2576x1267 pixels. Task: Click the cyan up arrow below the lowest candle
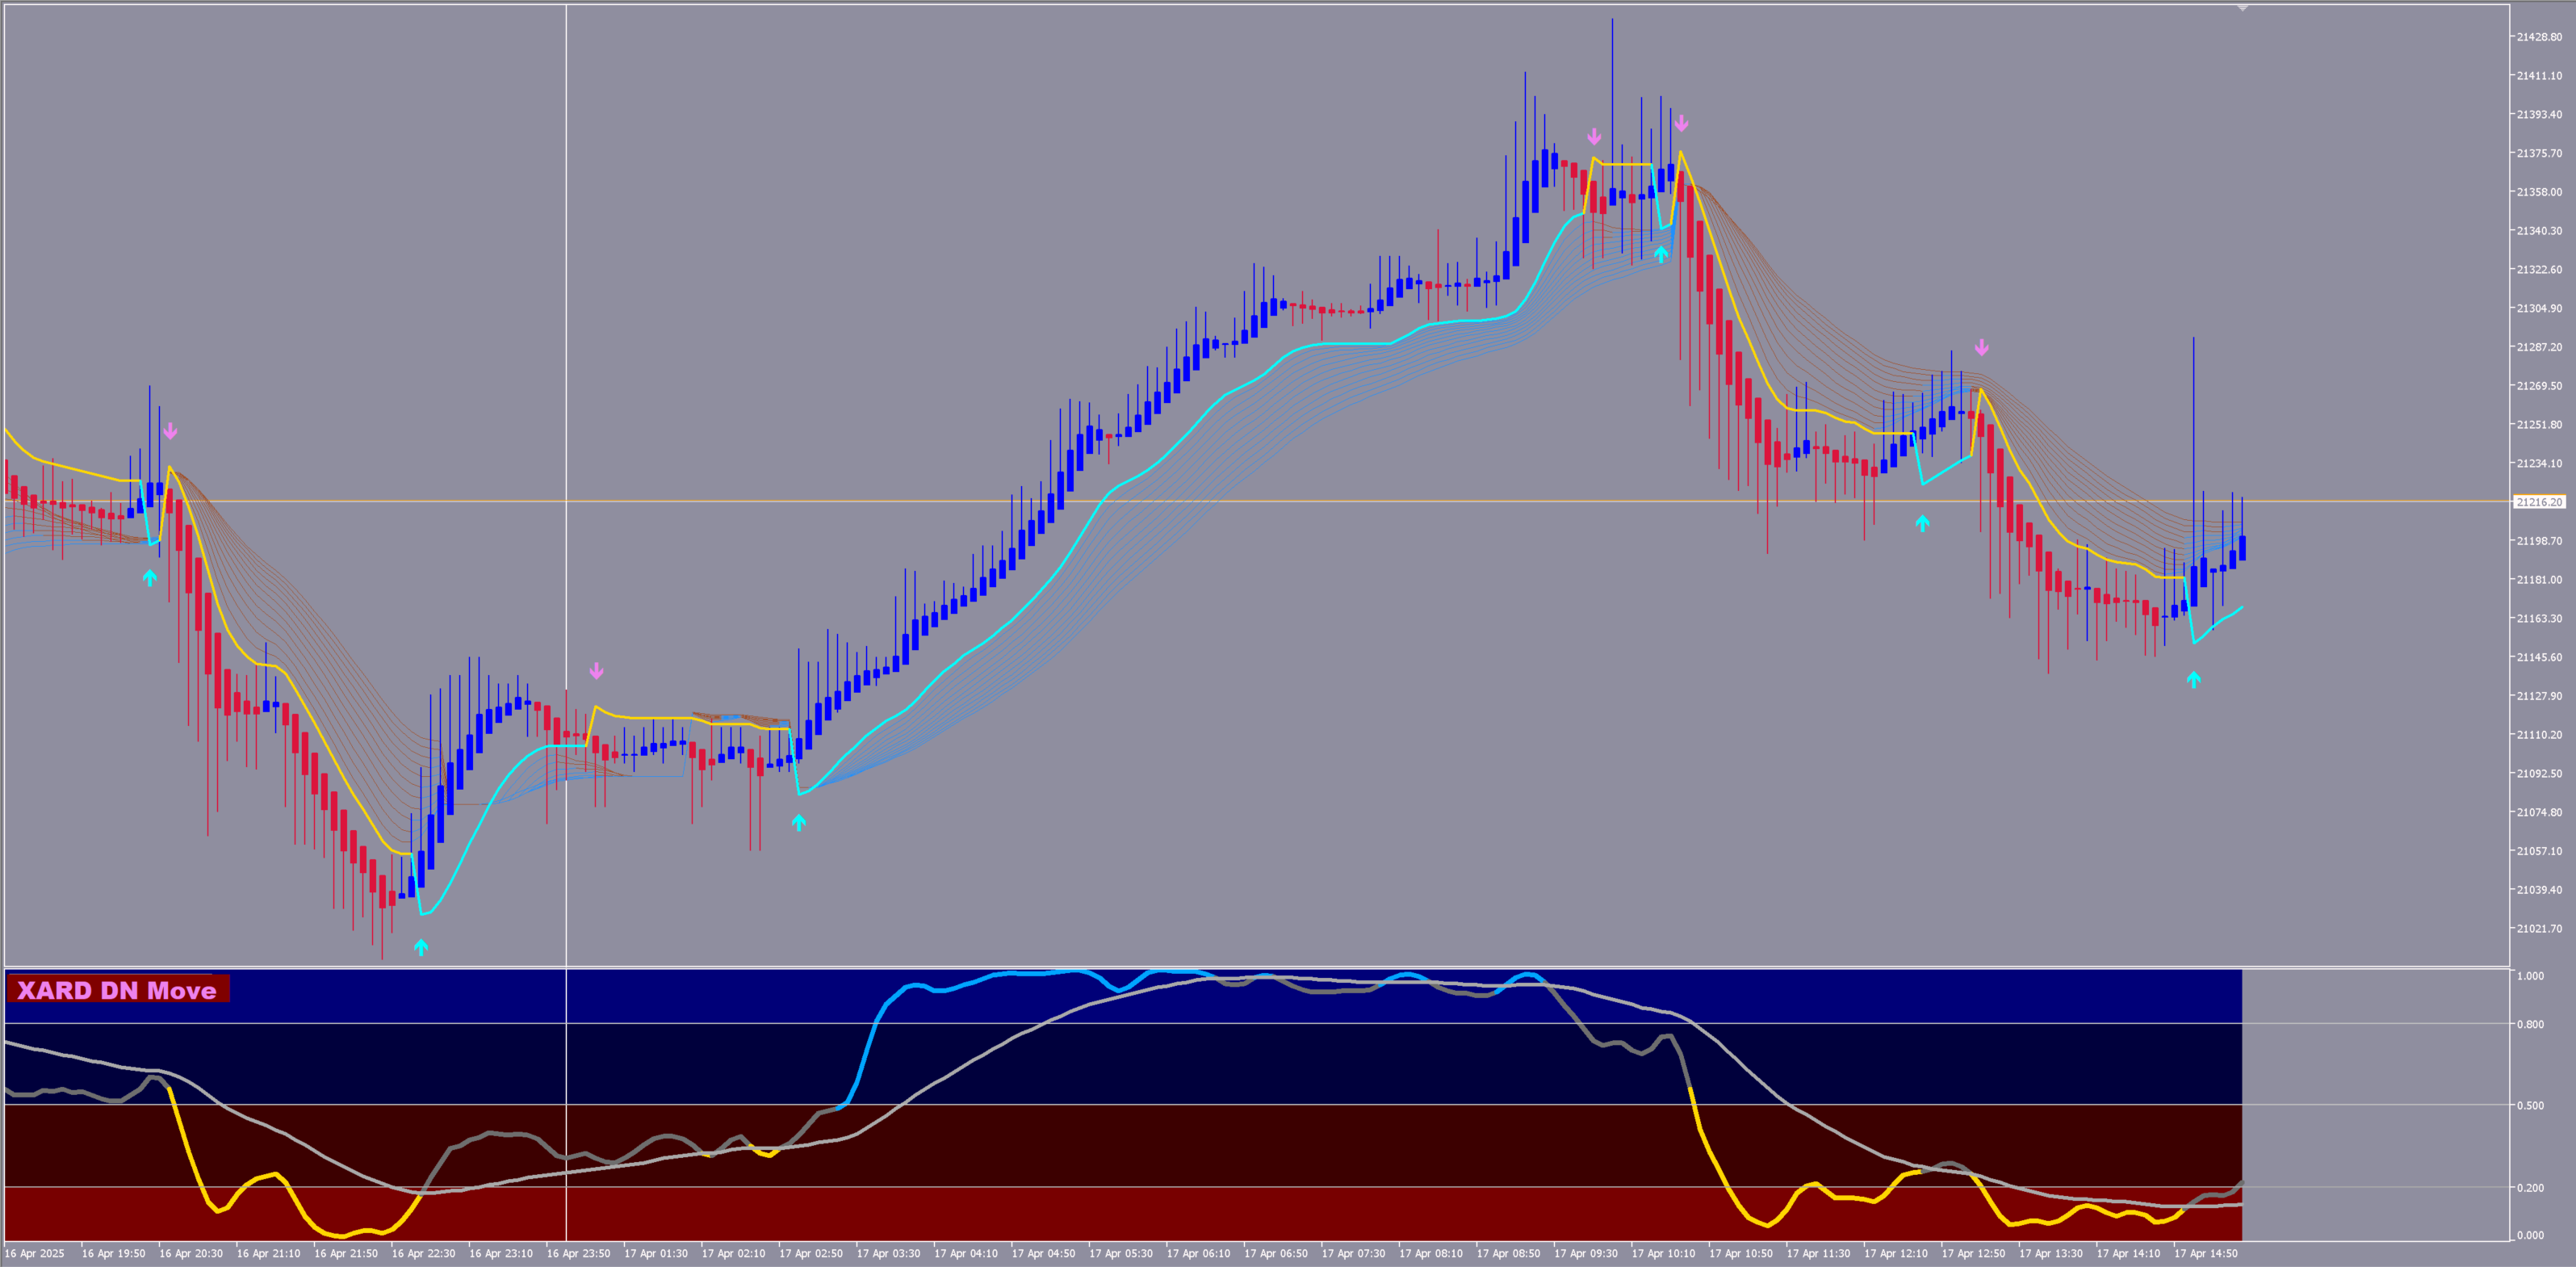421,946
